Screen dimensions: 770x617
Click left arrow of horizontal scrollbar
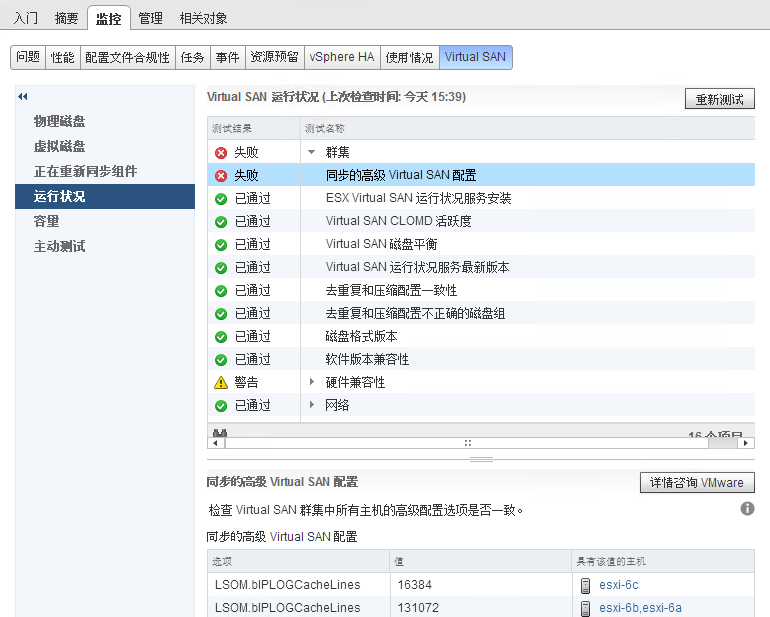coord(215,443)
